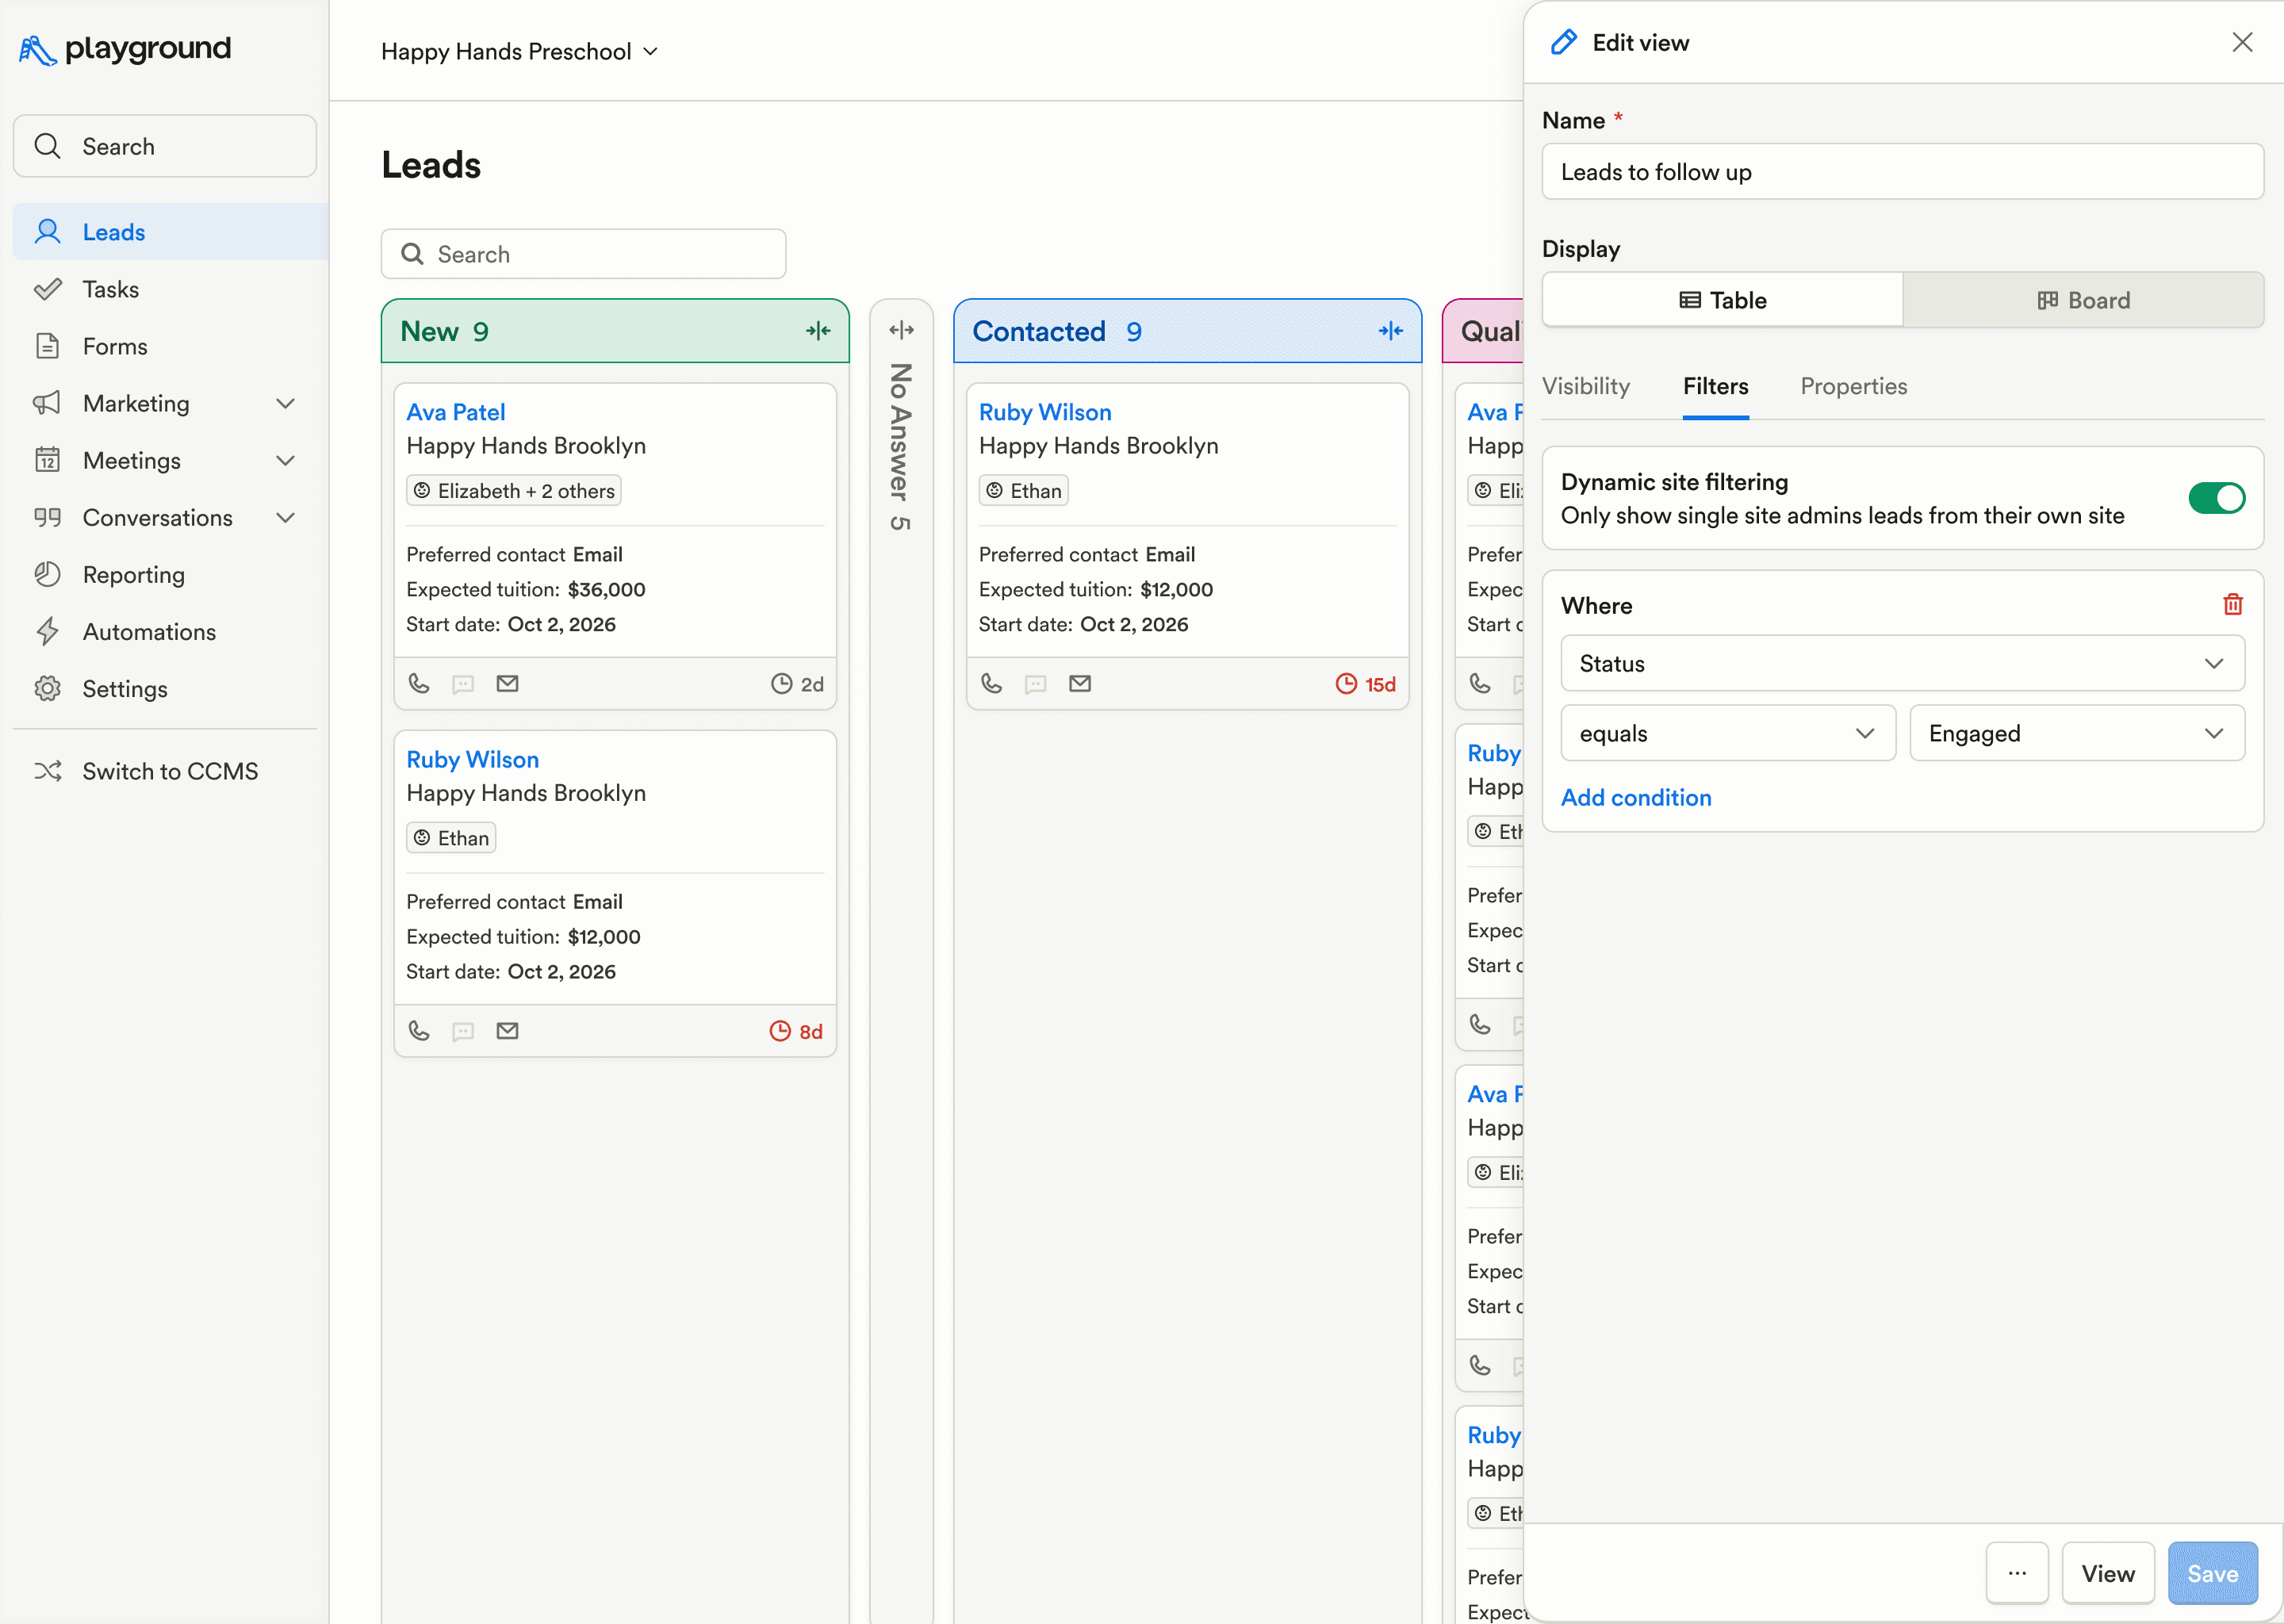Open Ruby Wilson lead in the New column
The image size is (2284, 1624).
(472, 759)
